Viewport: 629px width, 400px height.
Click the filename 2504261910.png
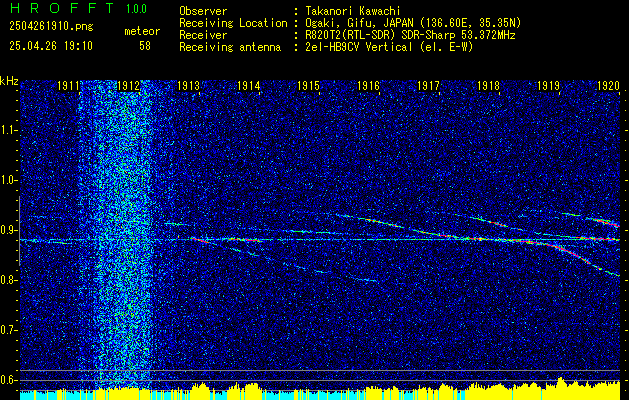(51, 27)
